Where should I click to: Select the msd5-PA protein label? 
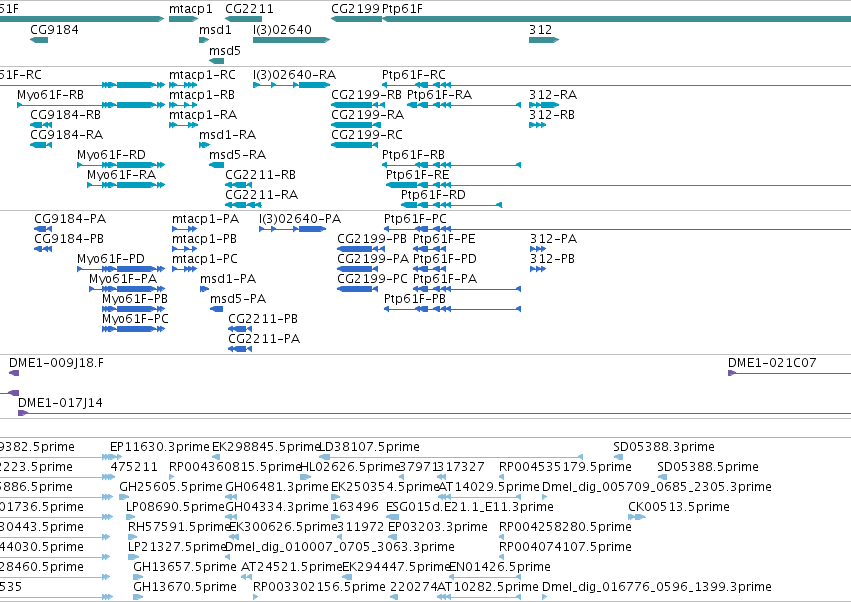coord(238,299)
